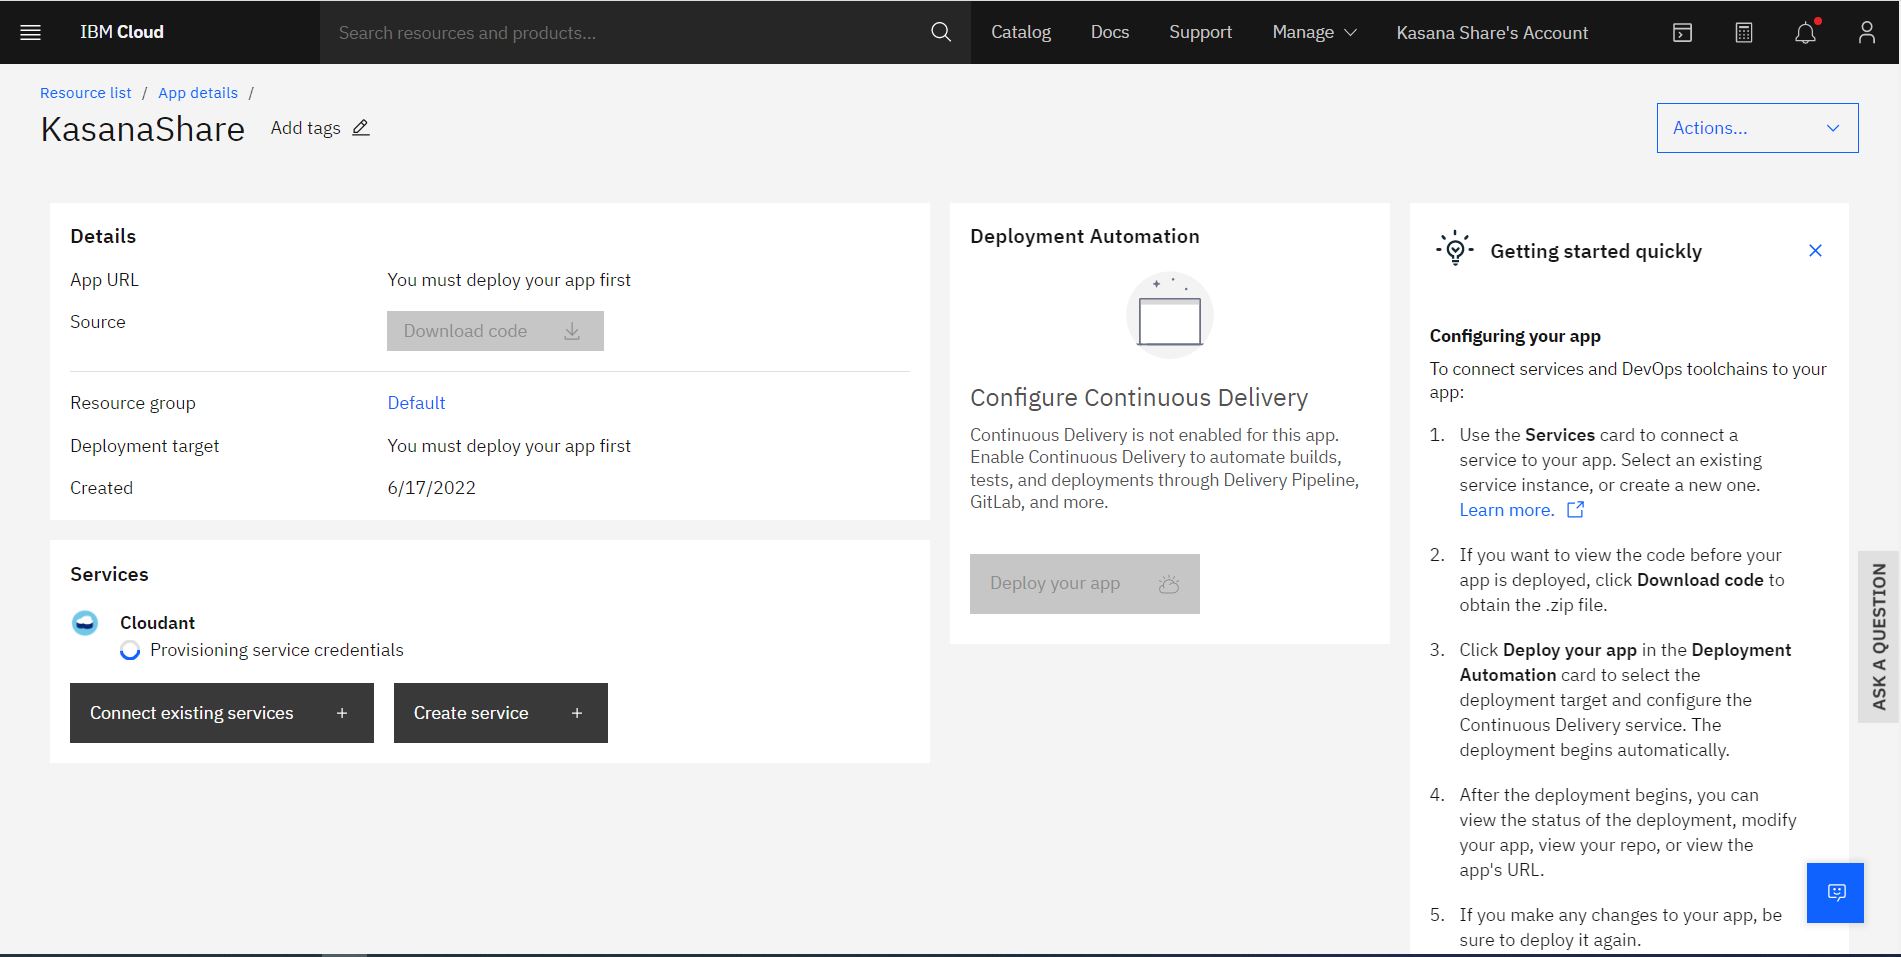Switch account via Kasana Share's Account
The image size is (1901, 957).
1492,33
